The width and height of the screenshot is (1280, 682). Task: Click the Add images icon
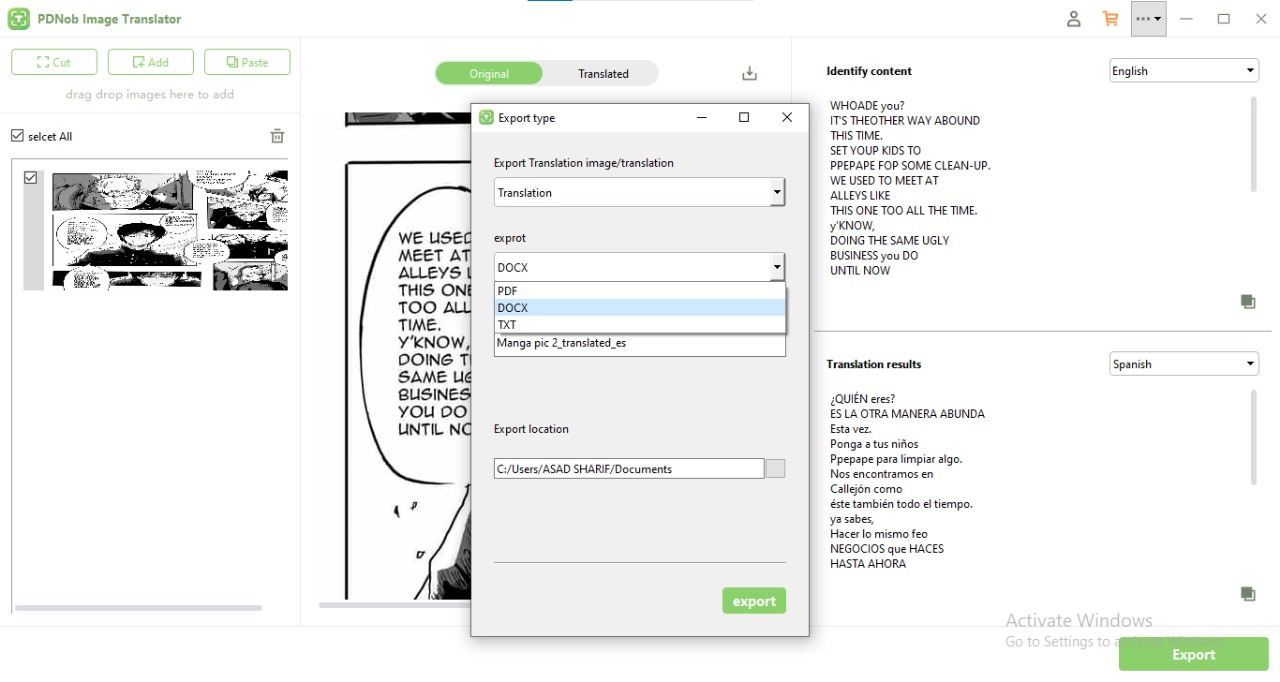tap(150, 61)
